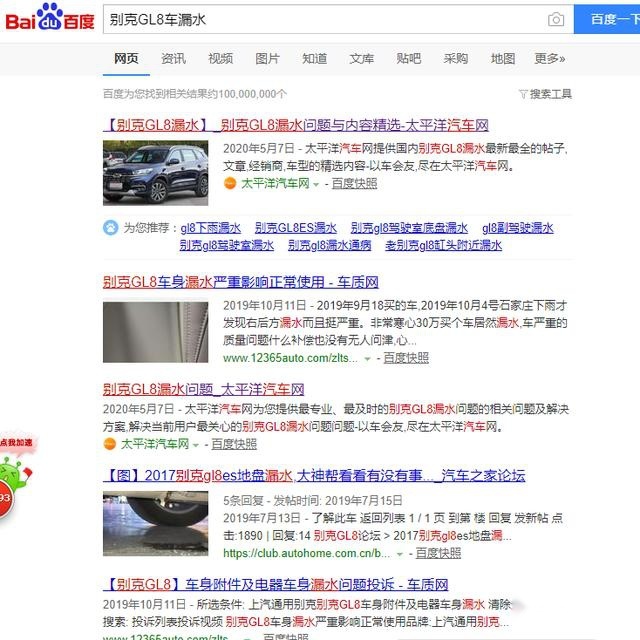Open result 别克GL8车身漏水严重影响正常使用 - 车质网
The image size is (640, 640).
240,282
